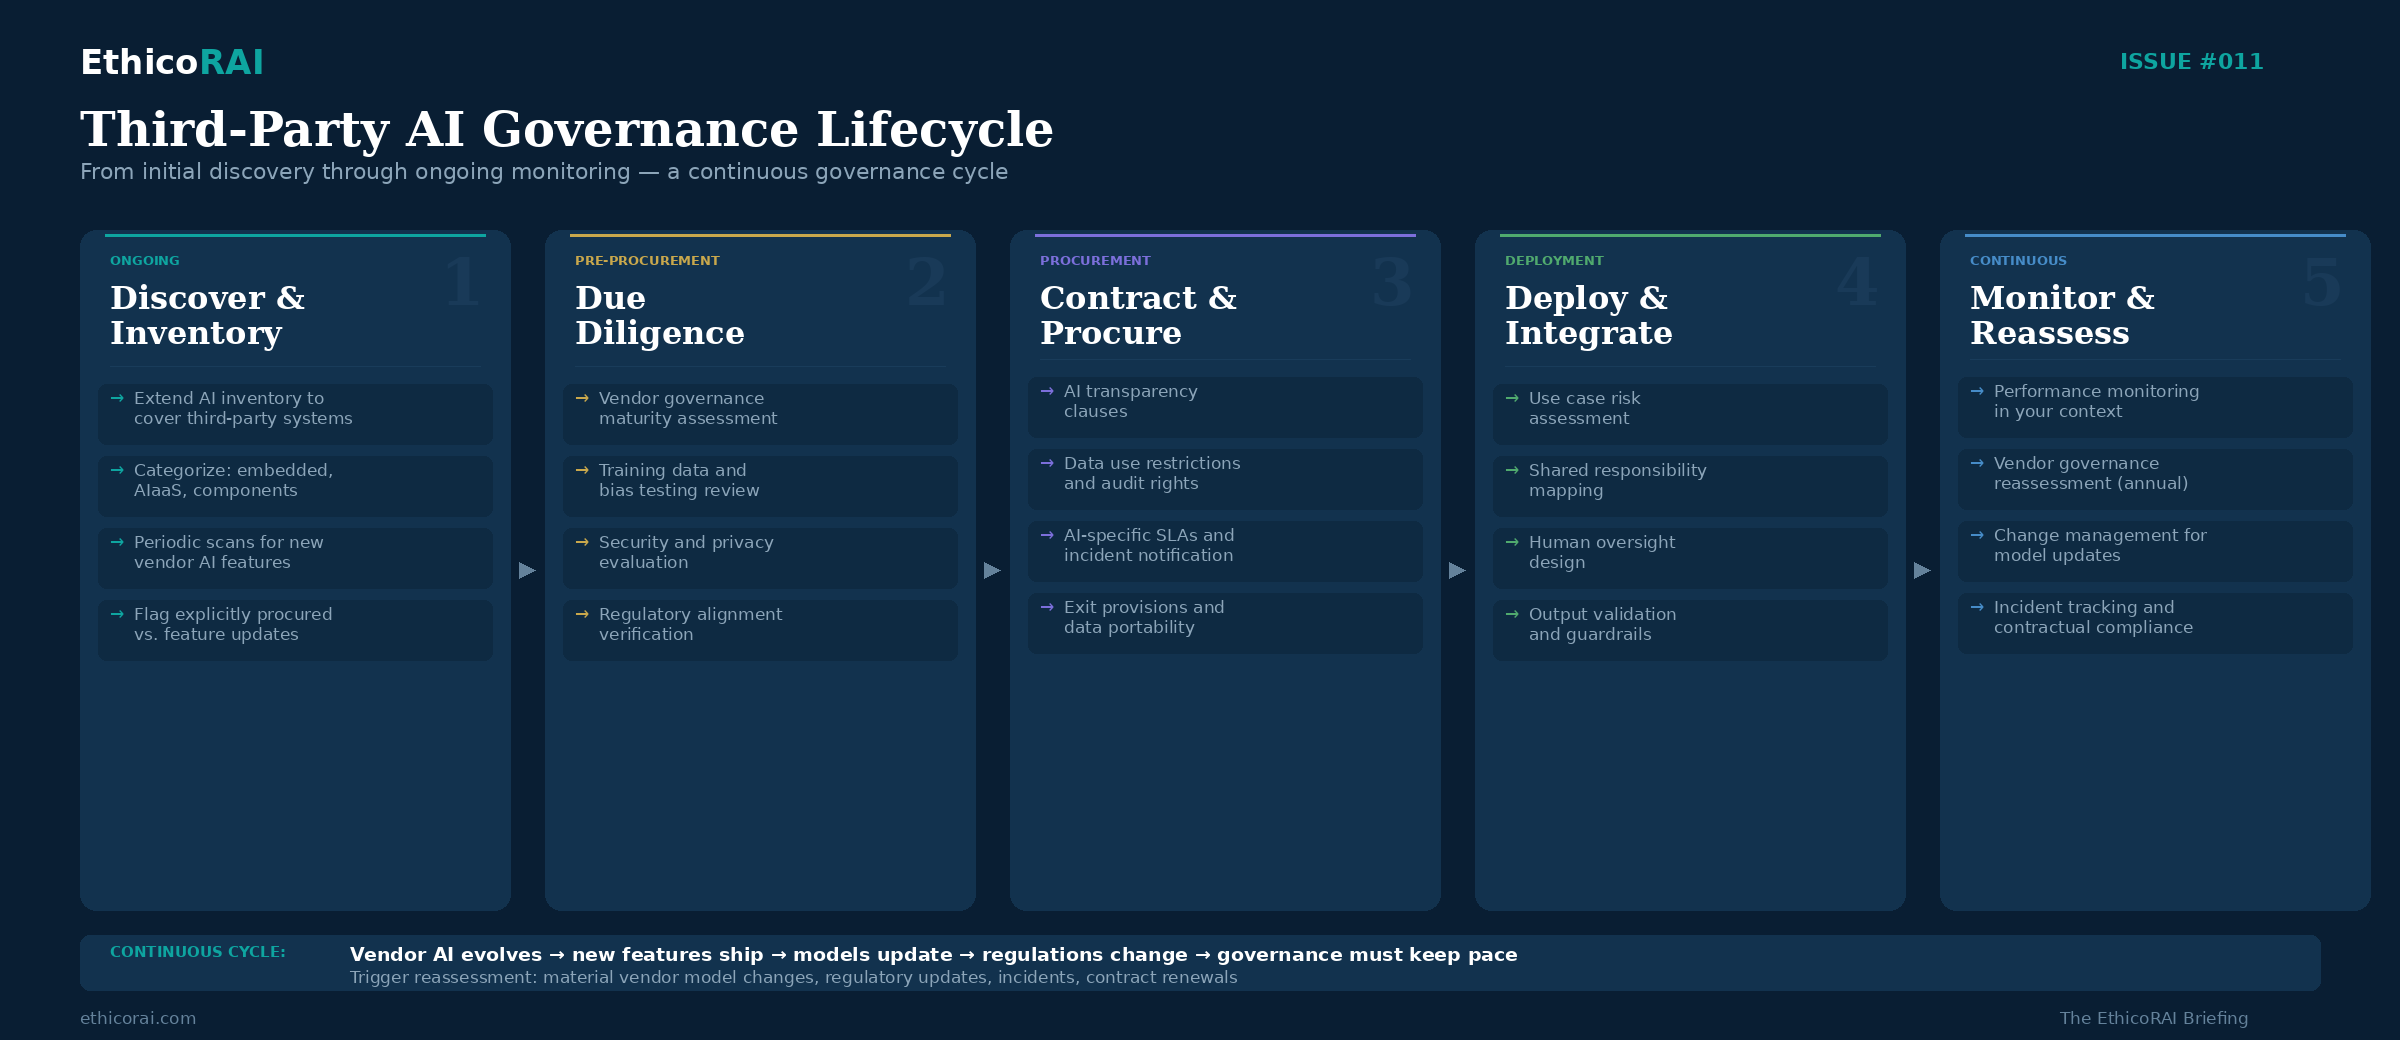Select the arrow marker next to 'Performance monitoring in your context'

point(1977,391)
